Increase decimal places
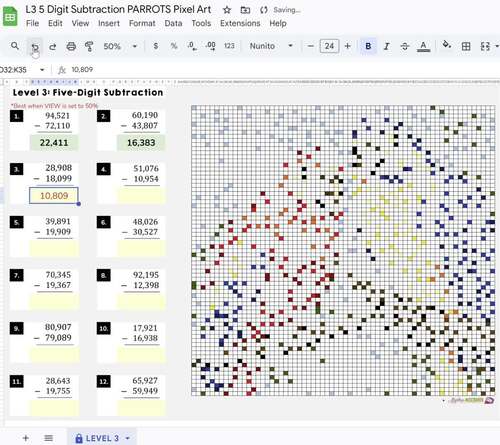500x445 pixels. point(211,46)
